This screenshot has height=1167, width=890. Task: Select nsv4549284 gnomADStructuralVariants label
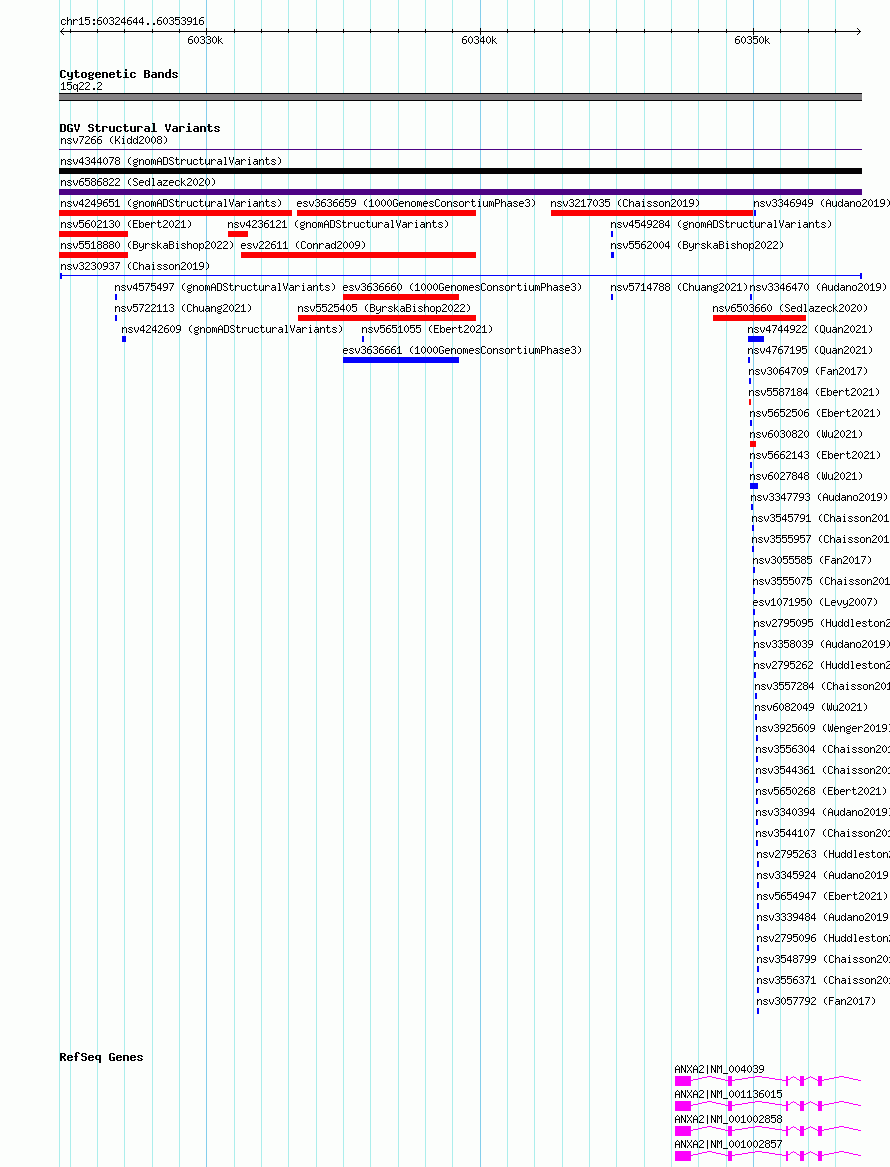point(721,224)
